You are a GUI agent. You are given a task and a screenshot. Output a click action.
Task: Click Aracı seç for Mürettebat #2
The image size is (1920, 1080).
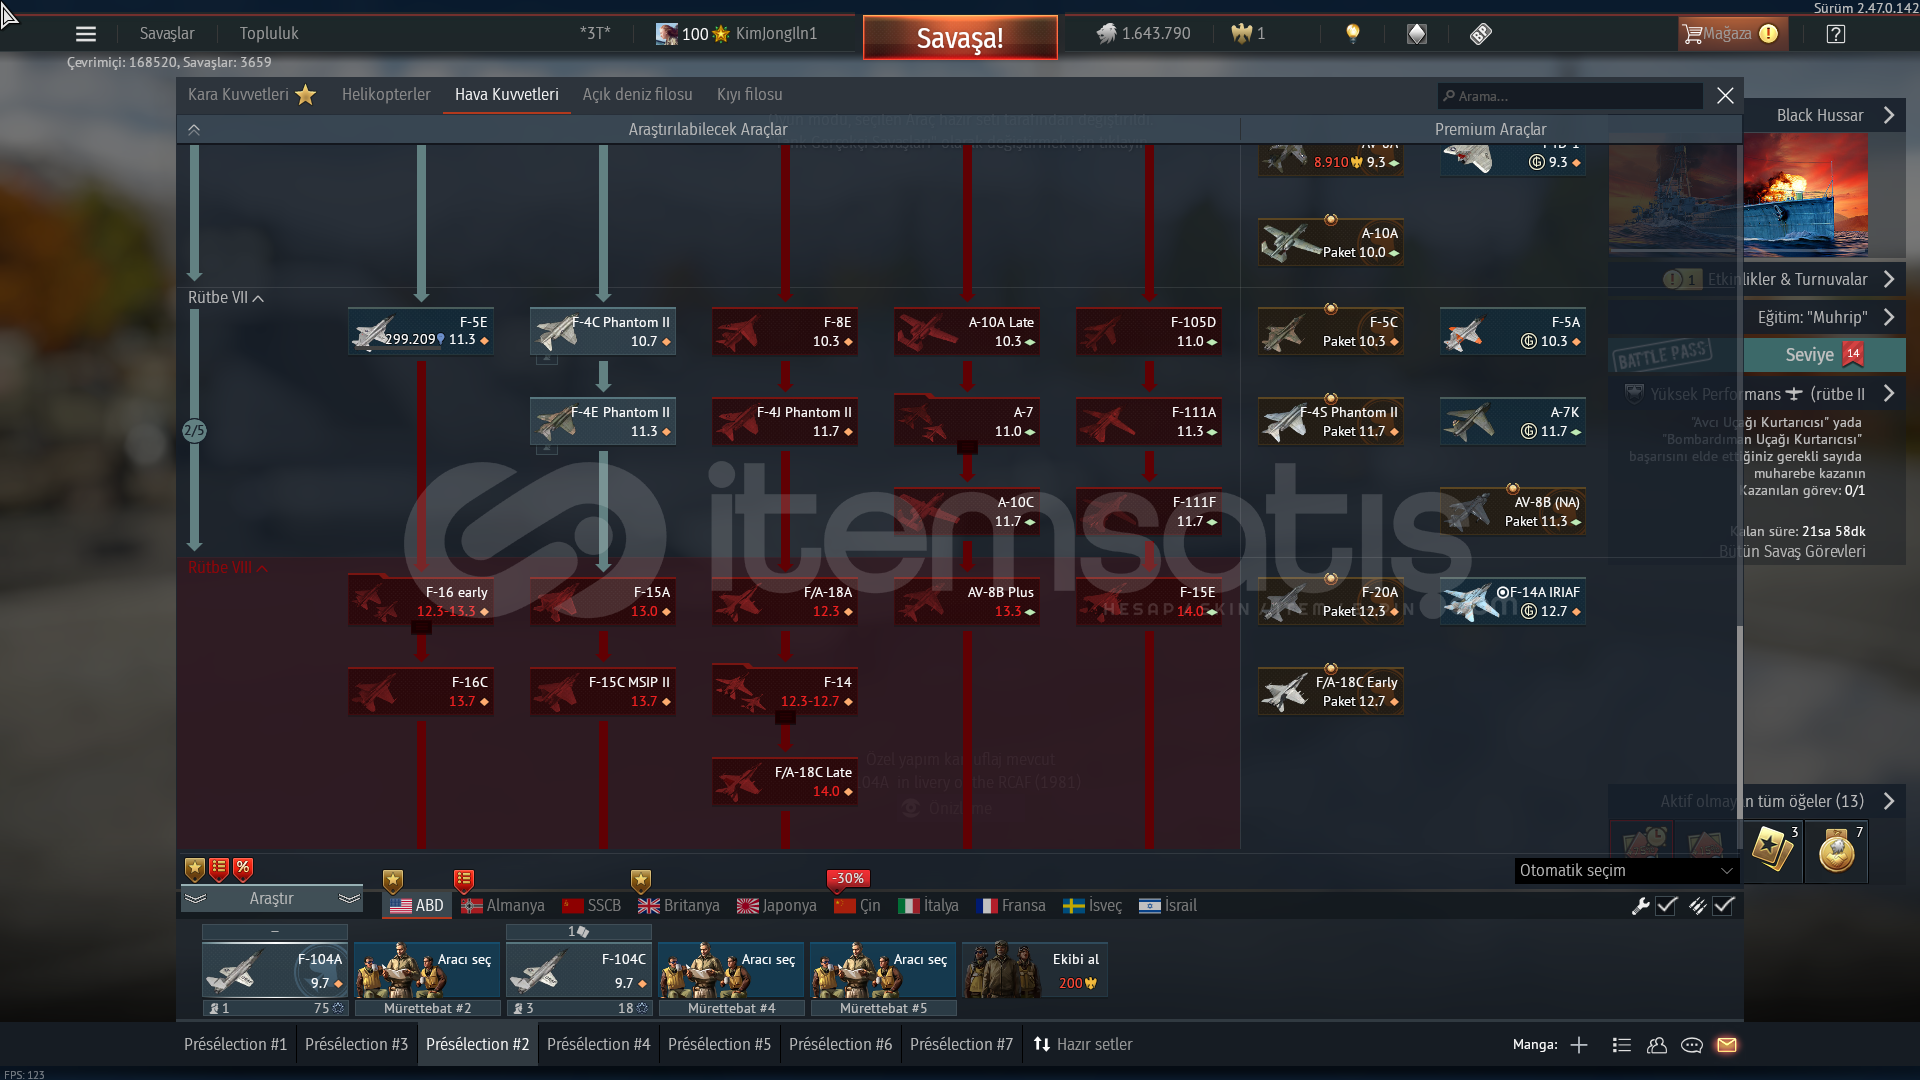click(x=427, y=970)
